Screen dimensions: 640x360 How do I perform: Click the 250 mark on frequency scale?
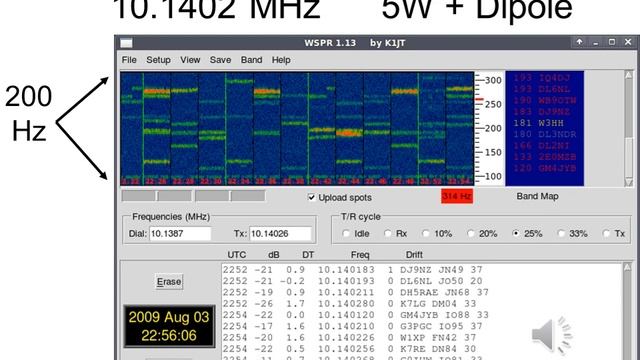click(x=493, y=104)
